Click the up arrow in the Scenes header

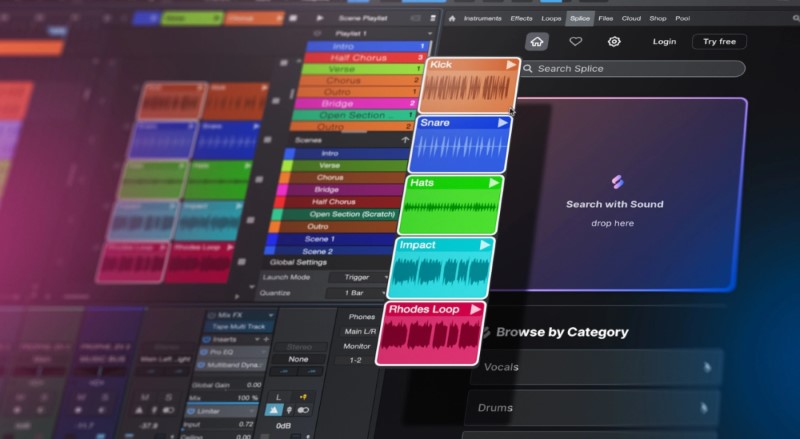tap(405, 139)
